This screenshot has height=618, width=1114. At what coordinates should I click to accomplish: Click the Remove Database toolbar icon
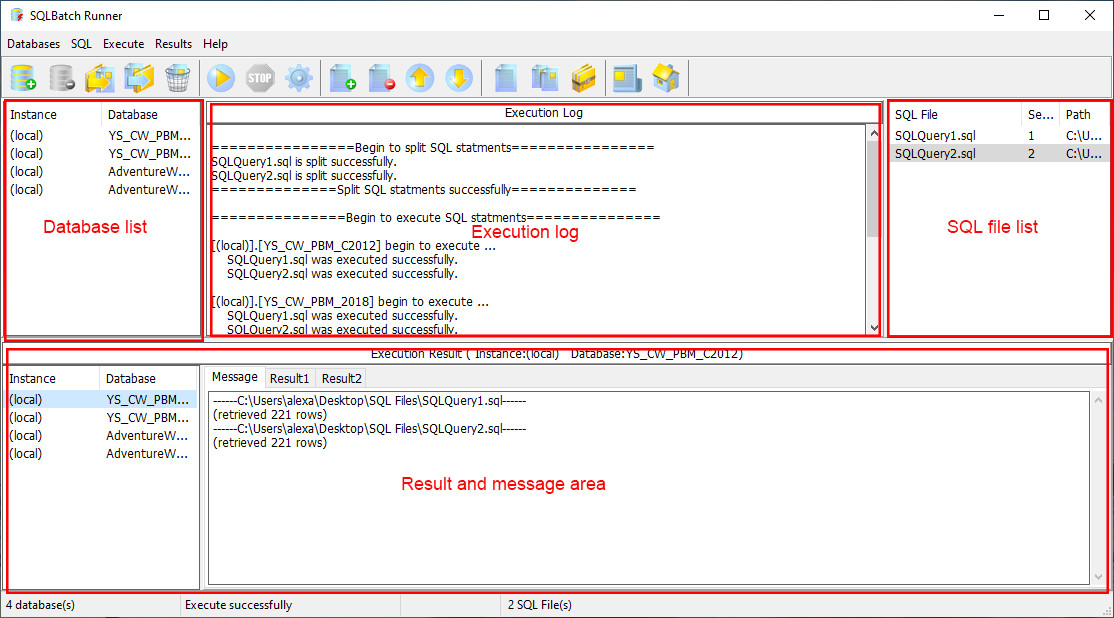tap(62, 77)
